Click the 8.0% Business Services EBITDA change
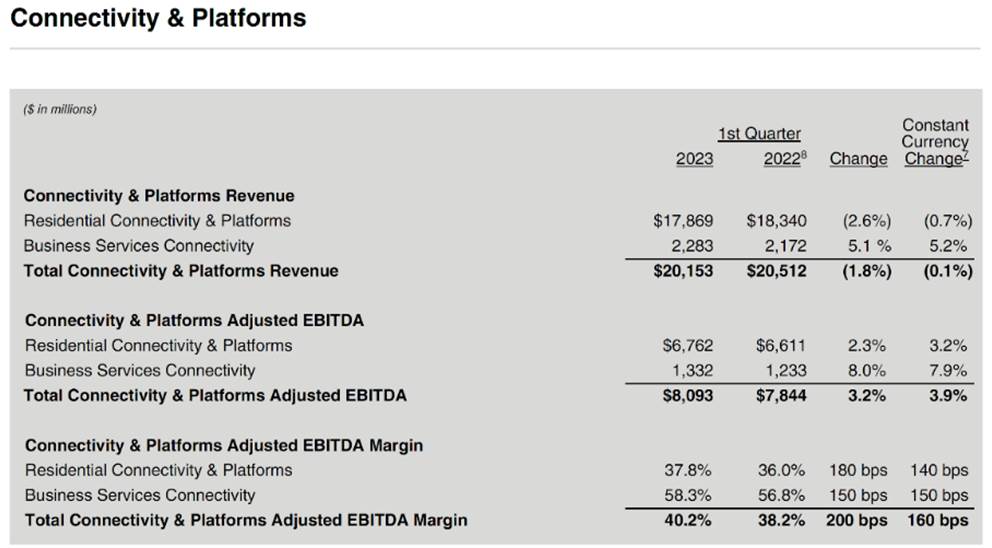This screenshot has height=548, width=992. pos(866,371)
